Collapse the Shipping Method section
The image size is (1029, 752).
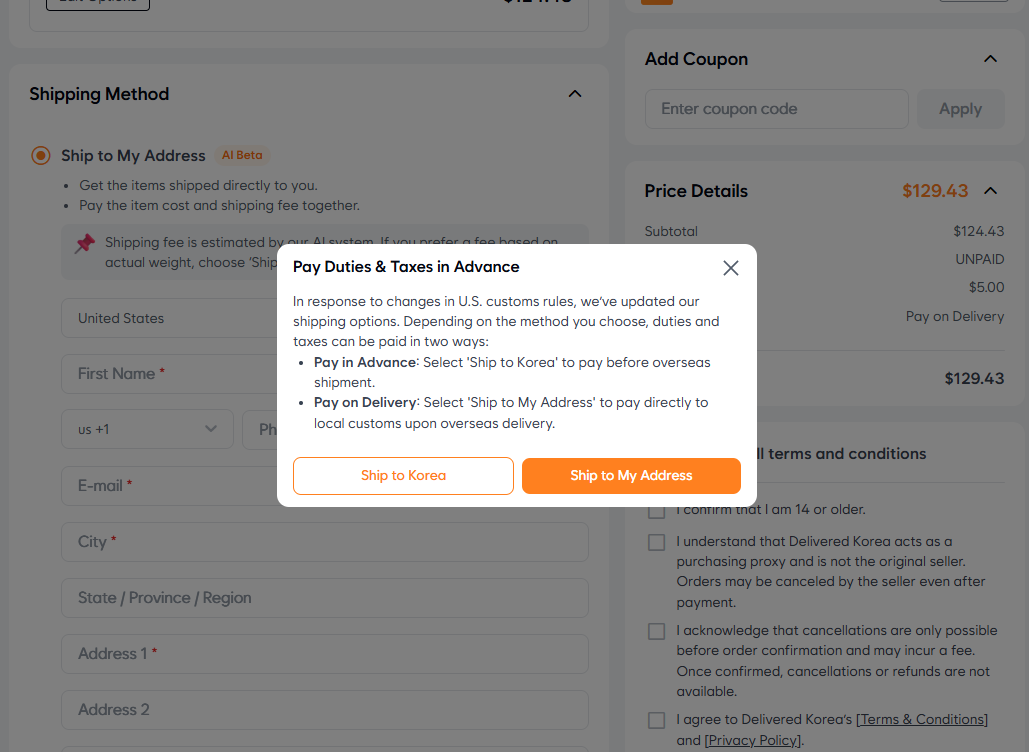tap(575, 94)
